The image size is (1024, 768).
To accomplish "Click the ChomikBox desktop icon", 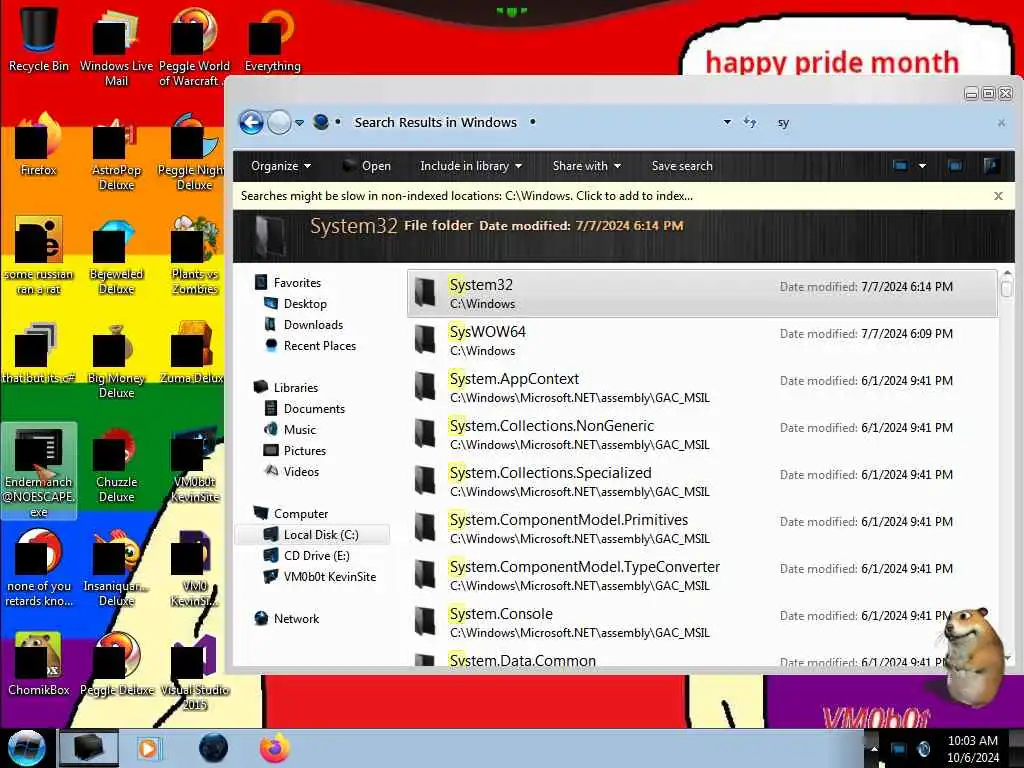I will point(39,664).
